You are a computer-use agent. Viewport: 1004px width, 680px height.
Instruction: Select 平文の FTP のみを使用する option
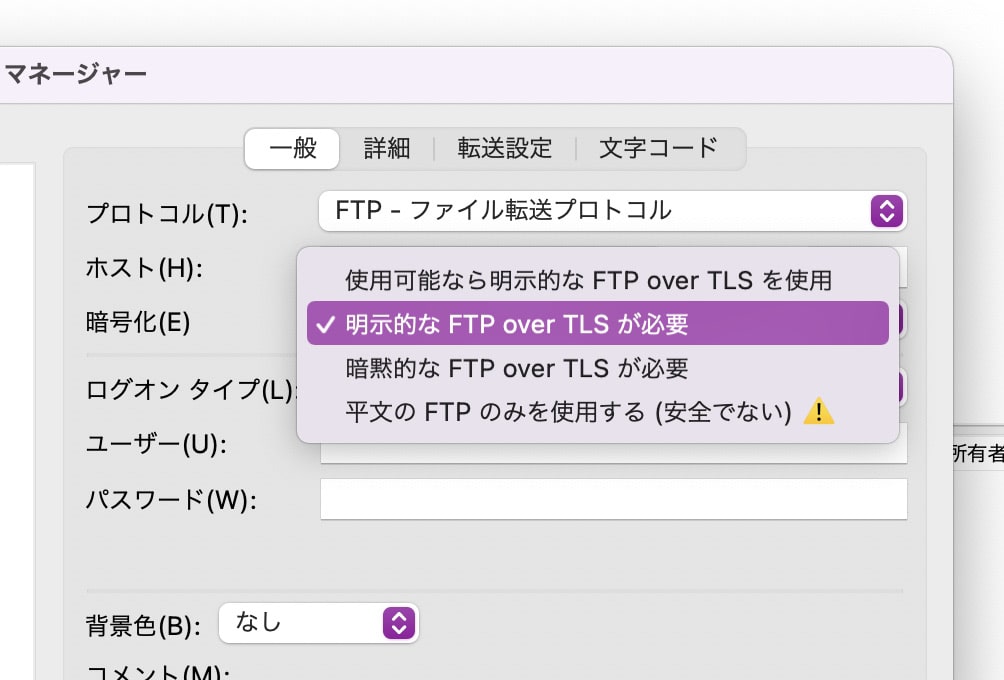pyautogui.click(x=568, y=412)
